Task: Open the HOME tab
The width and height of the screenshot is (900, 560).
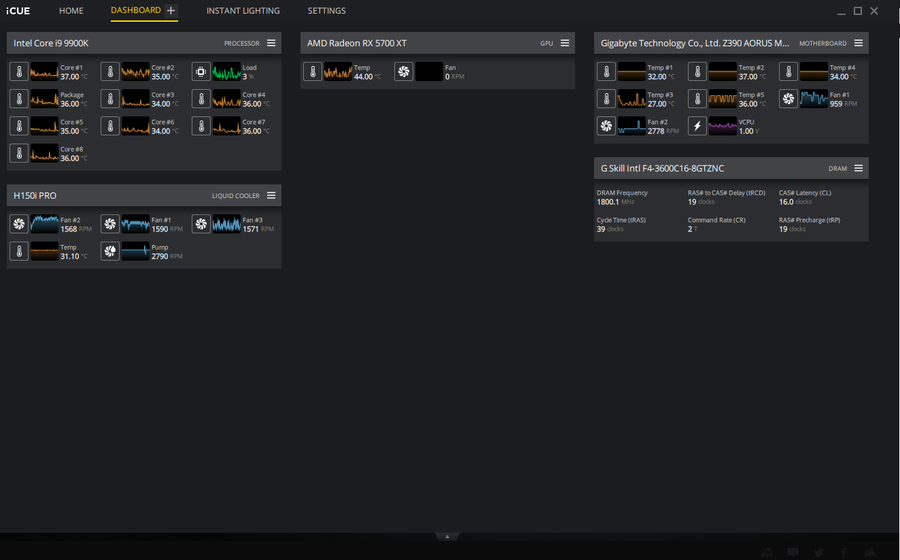Action: [71, 11]
